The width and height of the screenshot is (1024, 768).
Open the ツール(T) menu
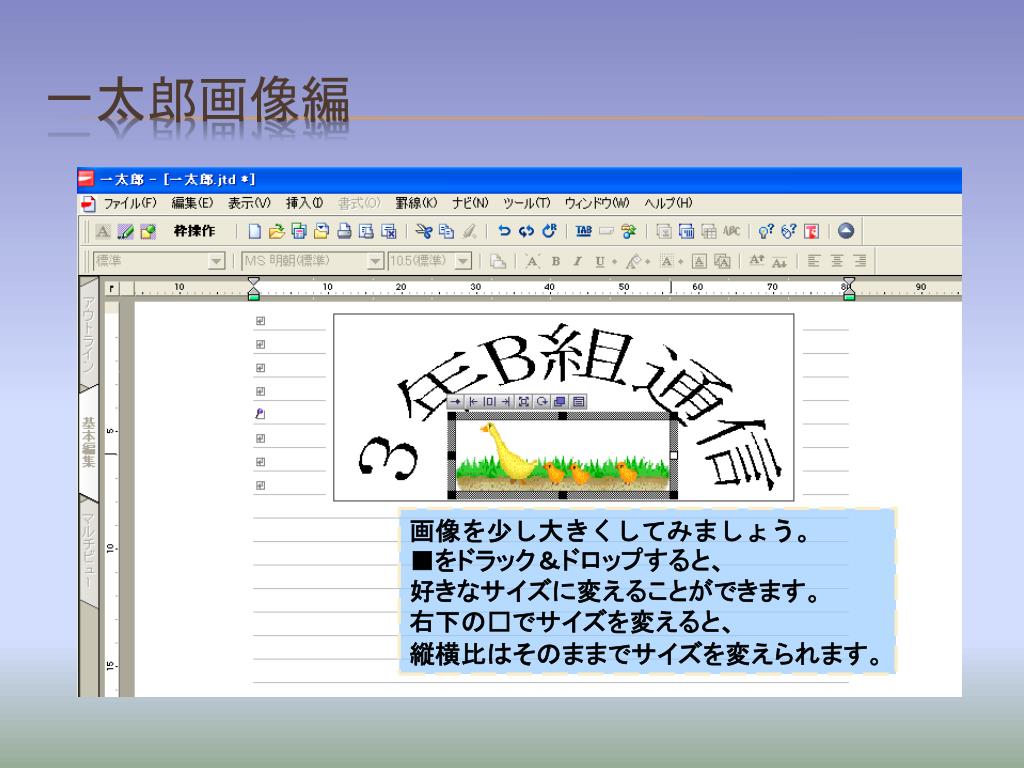pyautogui.click(x=526, y=203)
